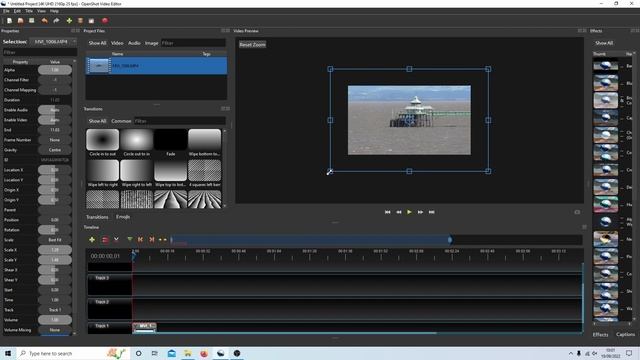Open the Track value Track 1 property
This screenshot has width=640, height=360.
tap(55, 310)
